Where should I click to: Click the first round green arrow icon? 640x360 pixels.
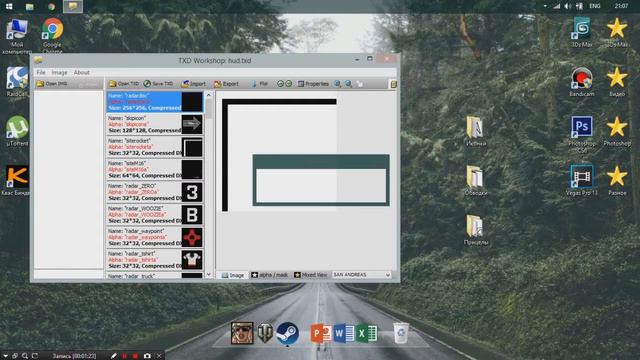[x=280, y=84]
